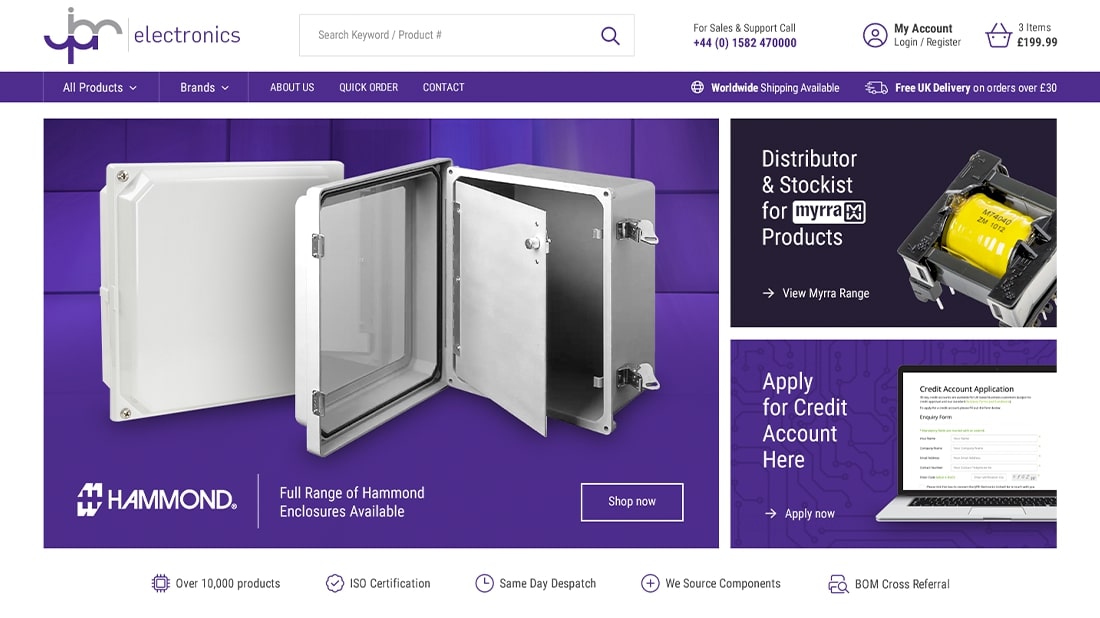
Task: Click the Free UK Delivery truck icon
Action: [876, 88]
